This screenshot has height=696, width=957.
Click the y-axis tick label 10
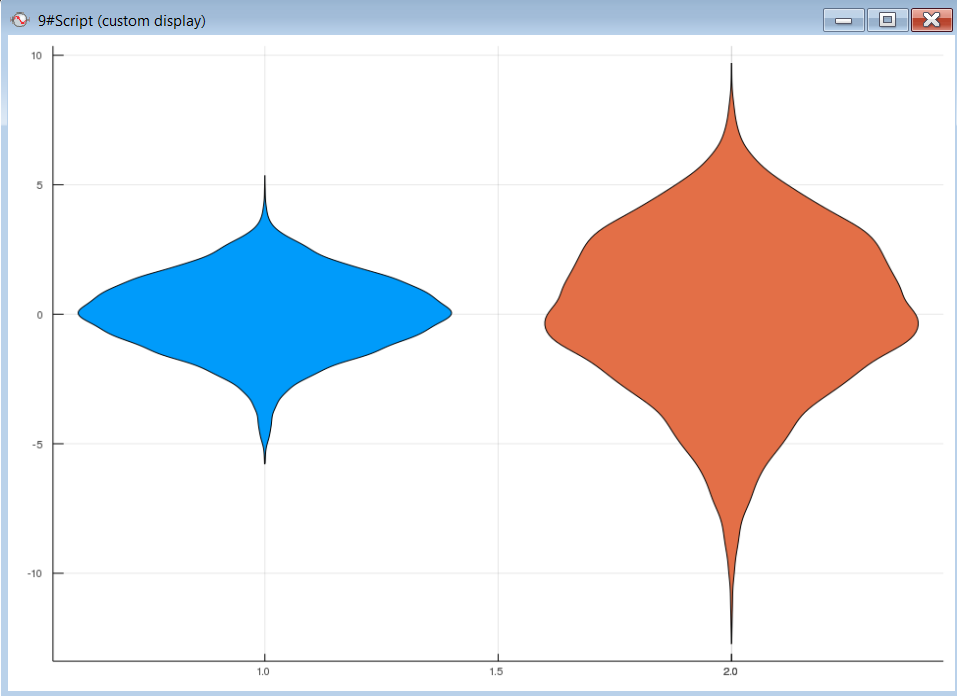tap(36, 56)
